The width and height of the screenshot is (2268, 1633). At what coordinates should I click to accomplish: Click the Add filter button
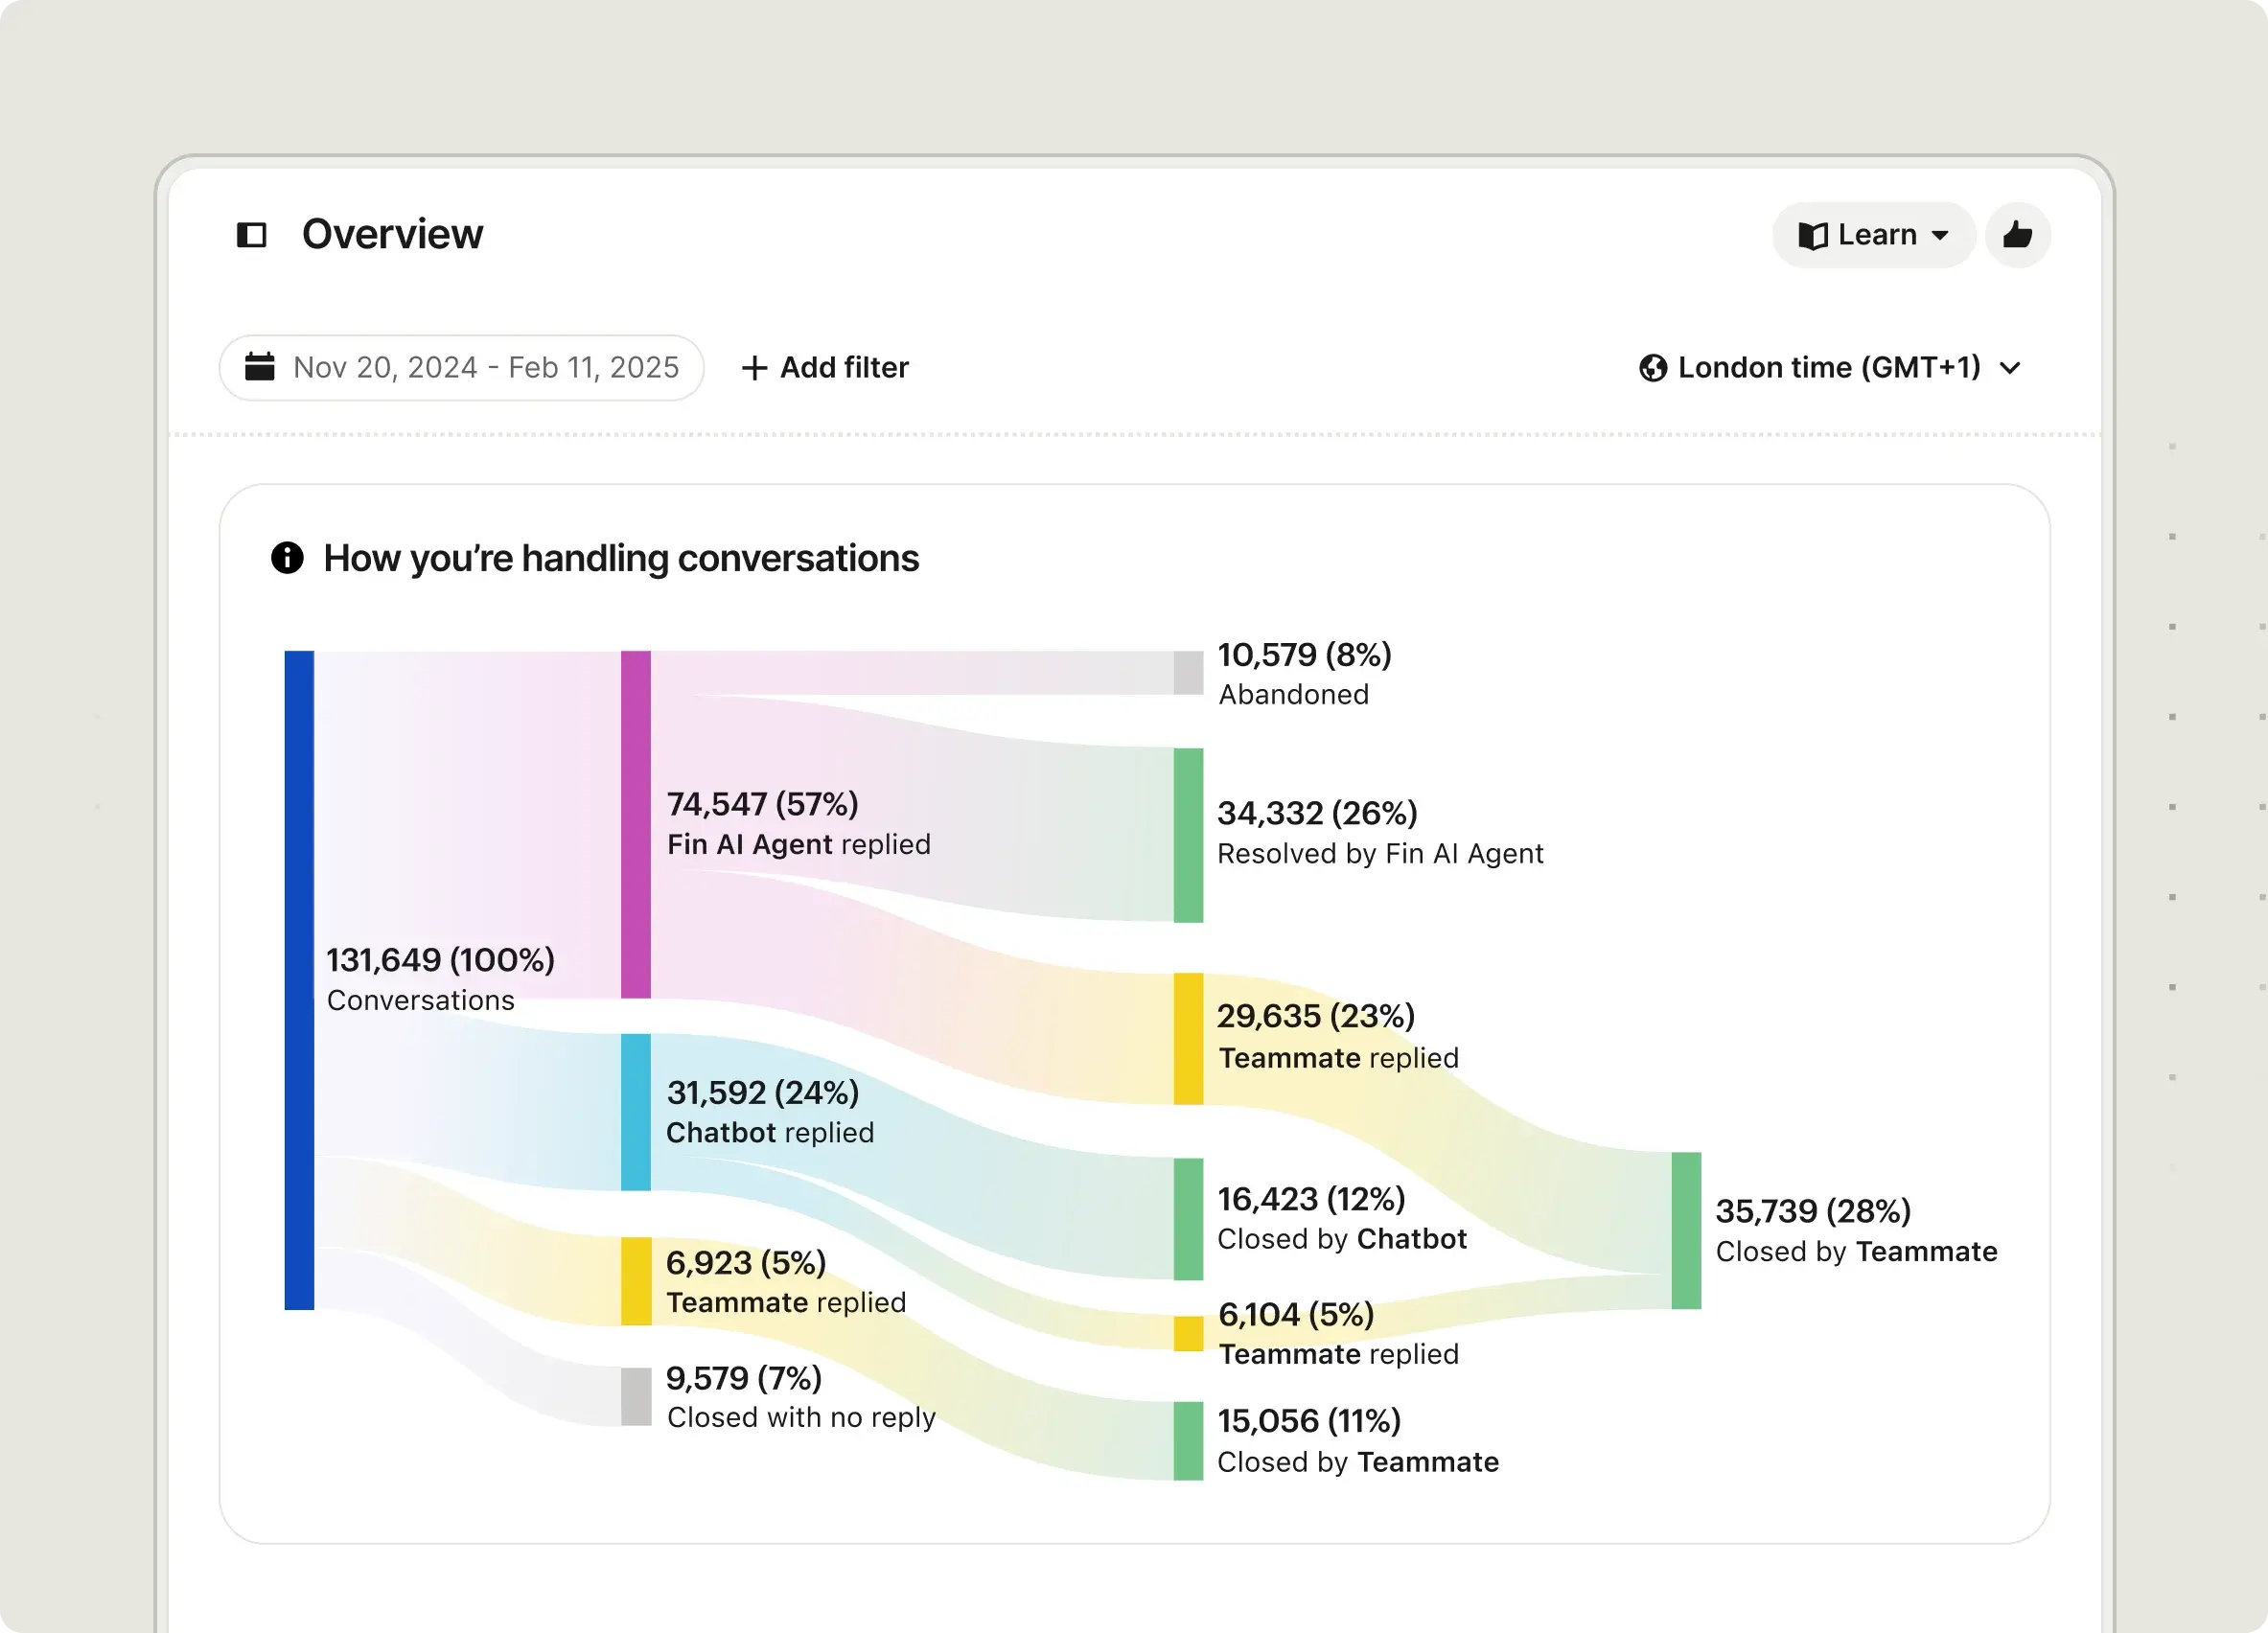point(825,367)
